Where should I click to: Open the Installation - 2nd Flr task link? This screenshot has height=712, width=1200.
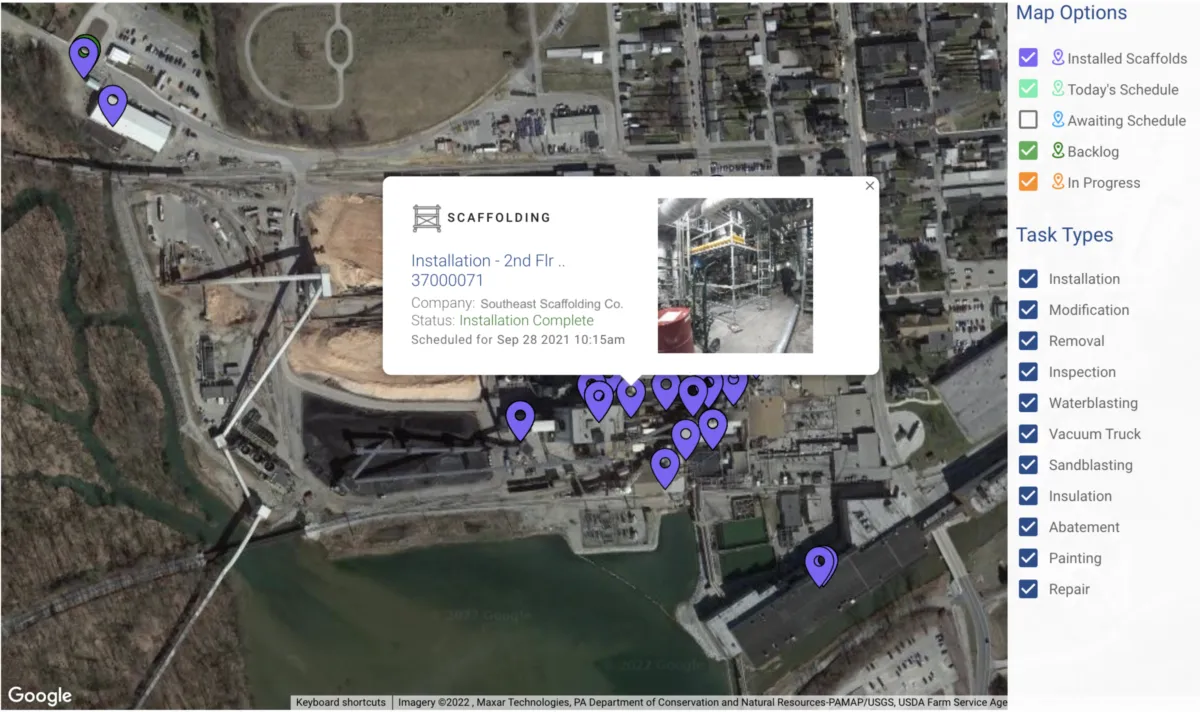[488, 270]
